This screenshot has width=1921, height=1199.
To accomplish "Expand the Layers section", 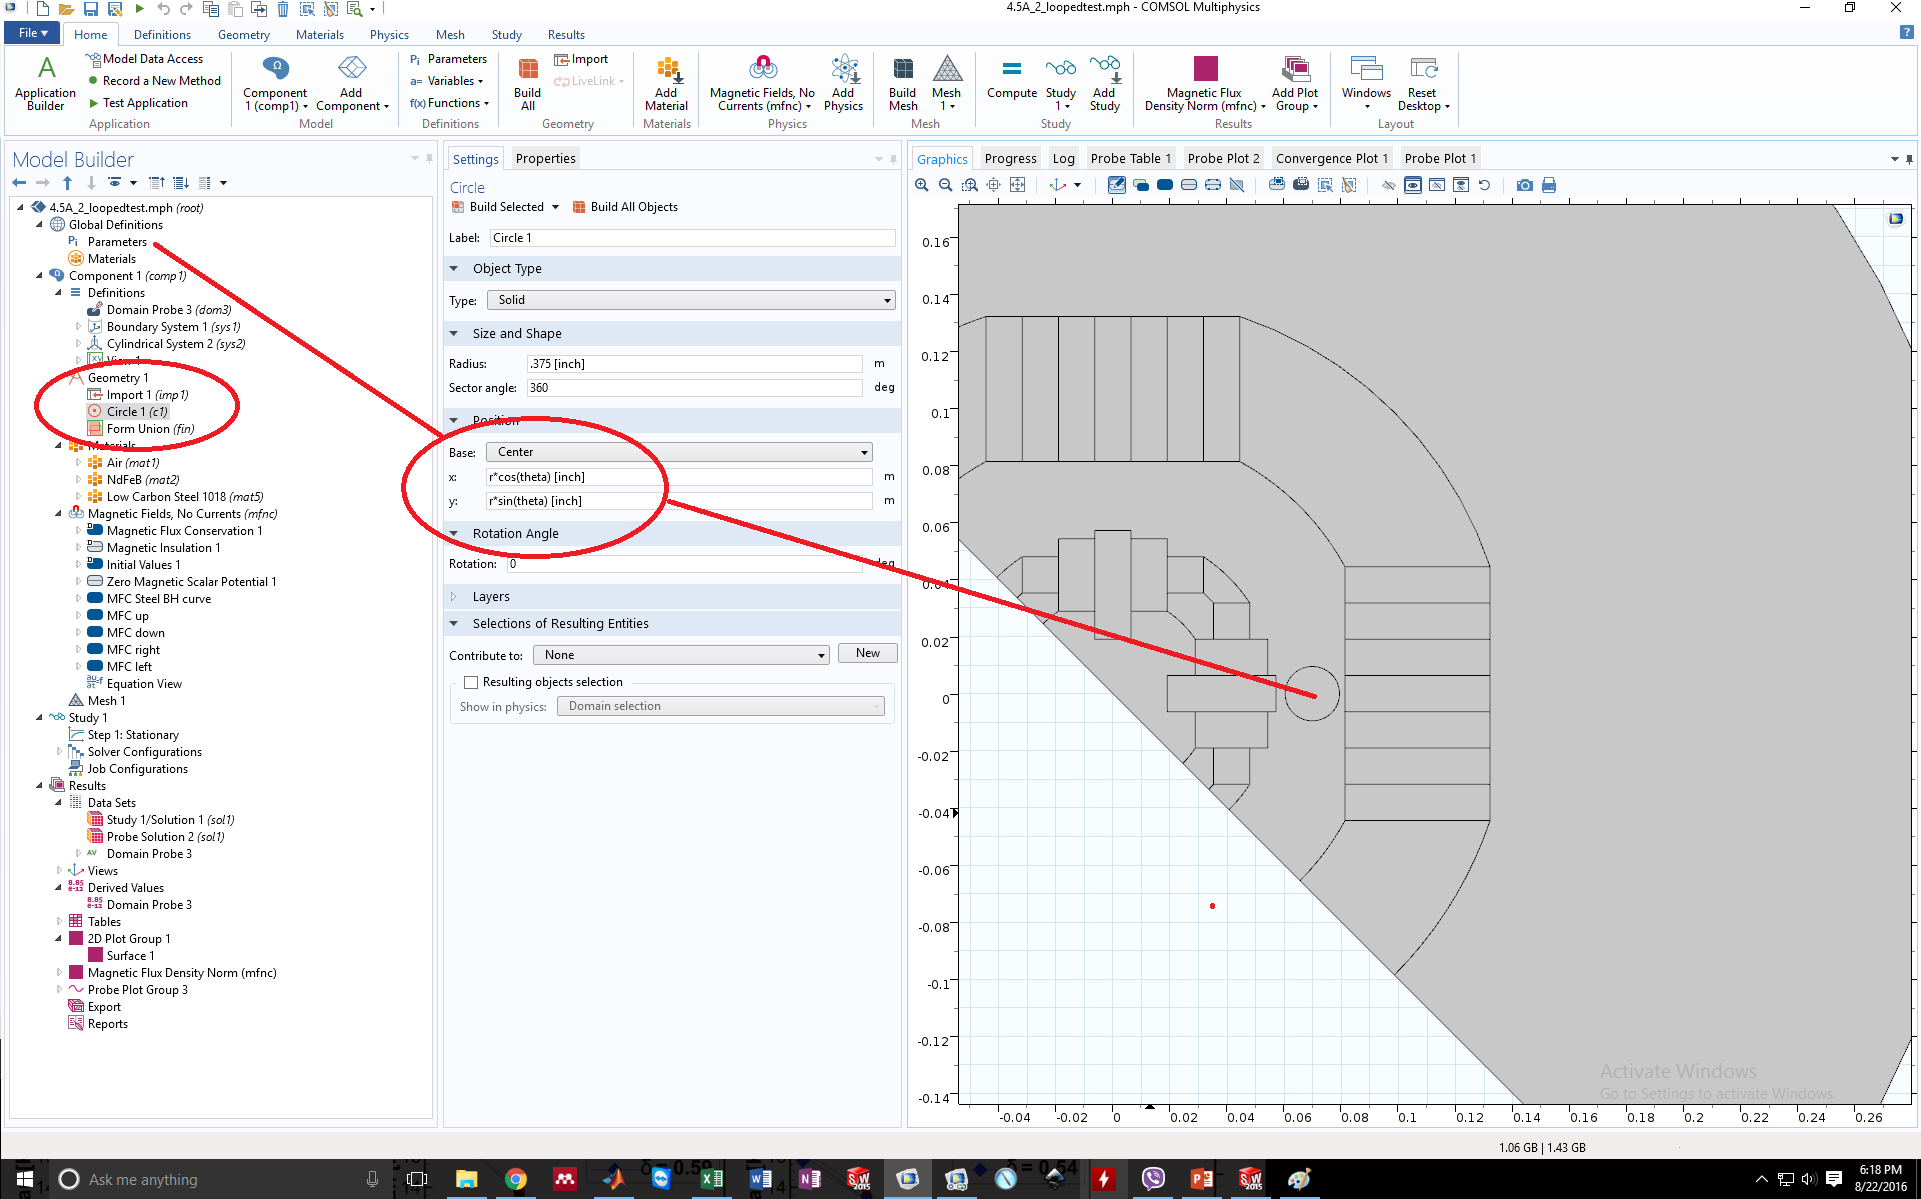I will (490, 597).
